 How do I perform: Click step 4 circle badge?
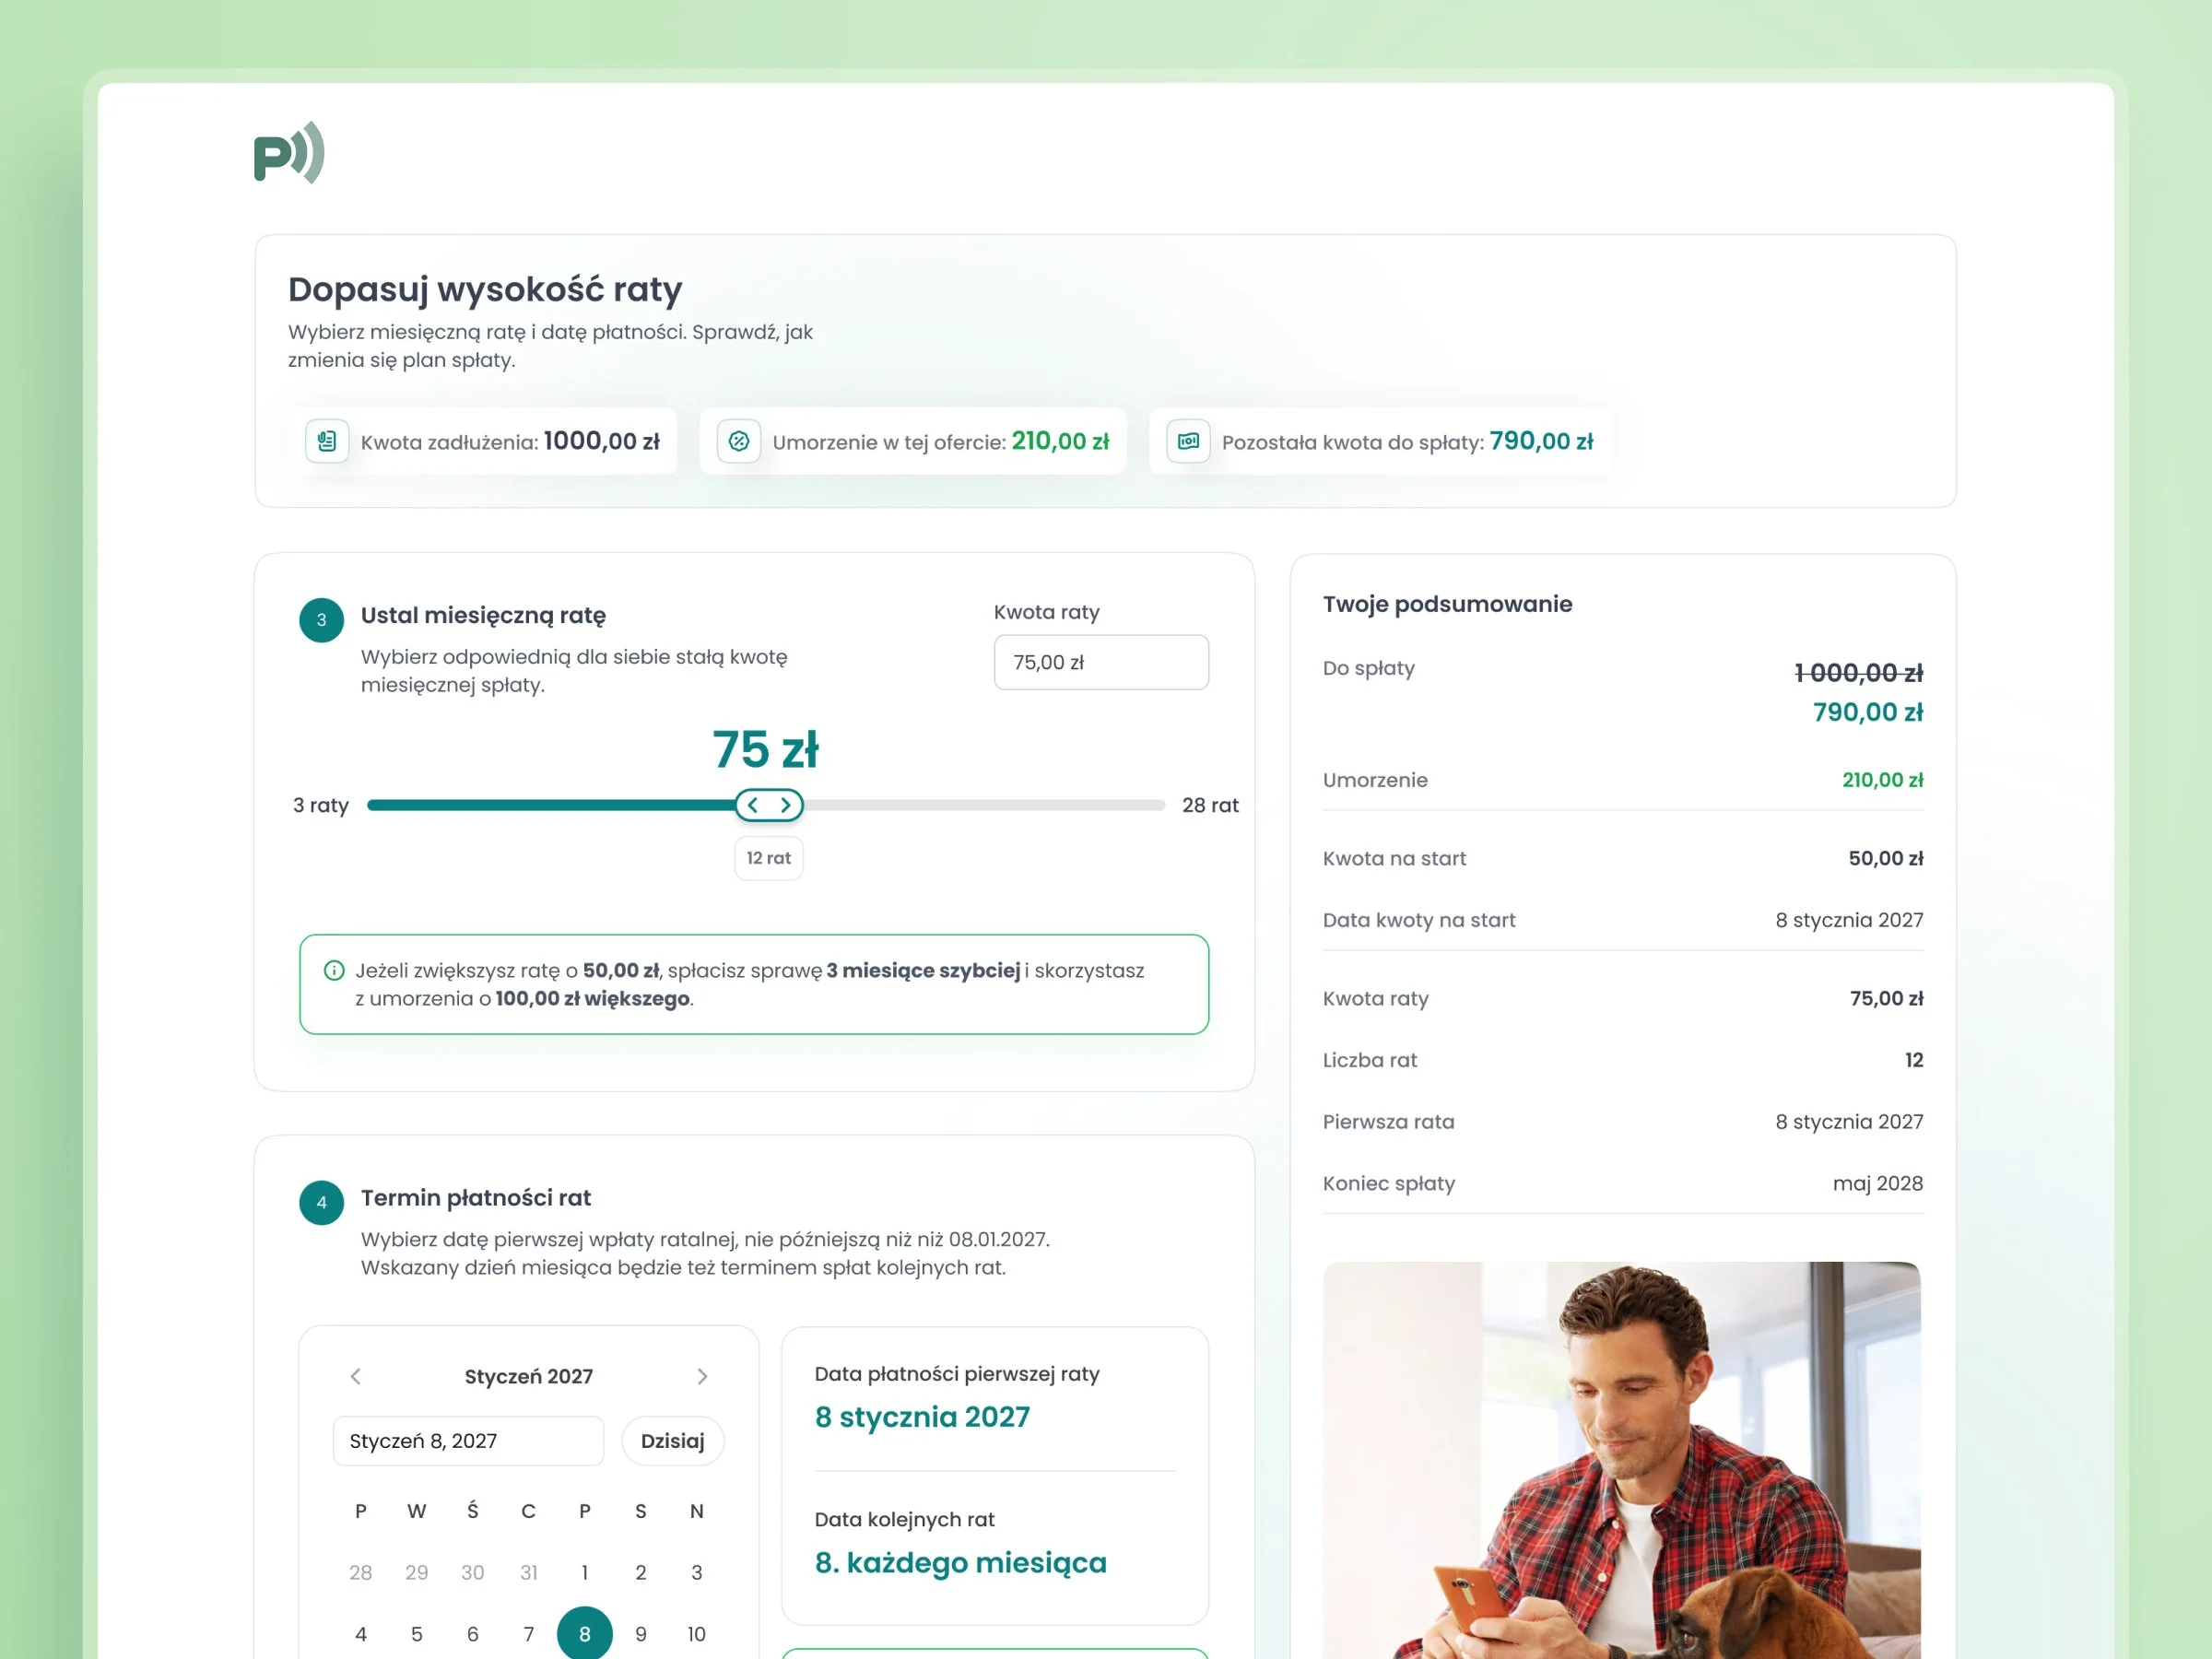[x=322, y=1202]
